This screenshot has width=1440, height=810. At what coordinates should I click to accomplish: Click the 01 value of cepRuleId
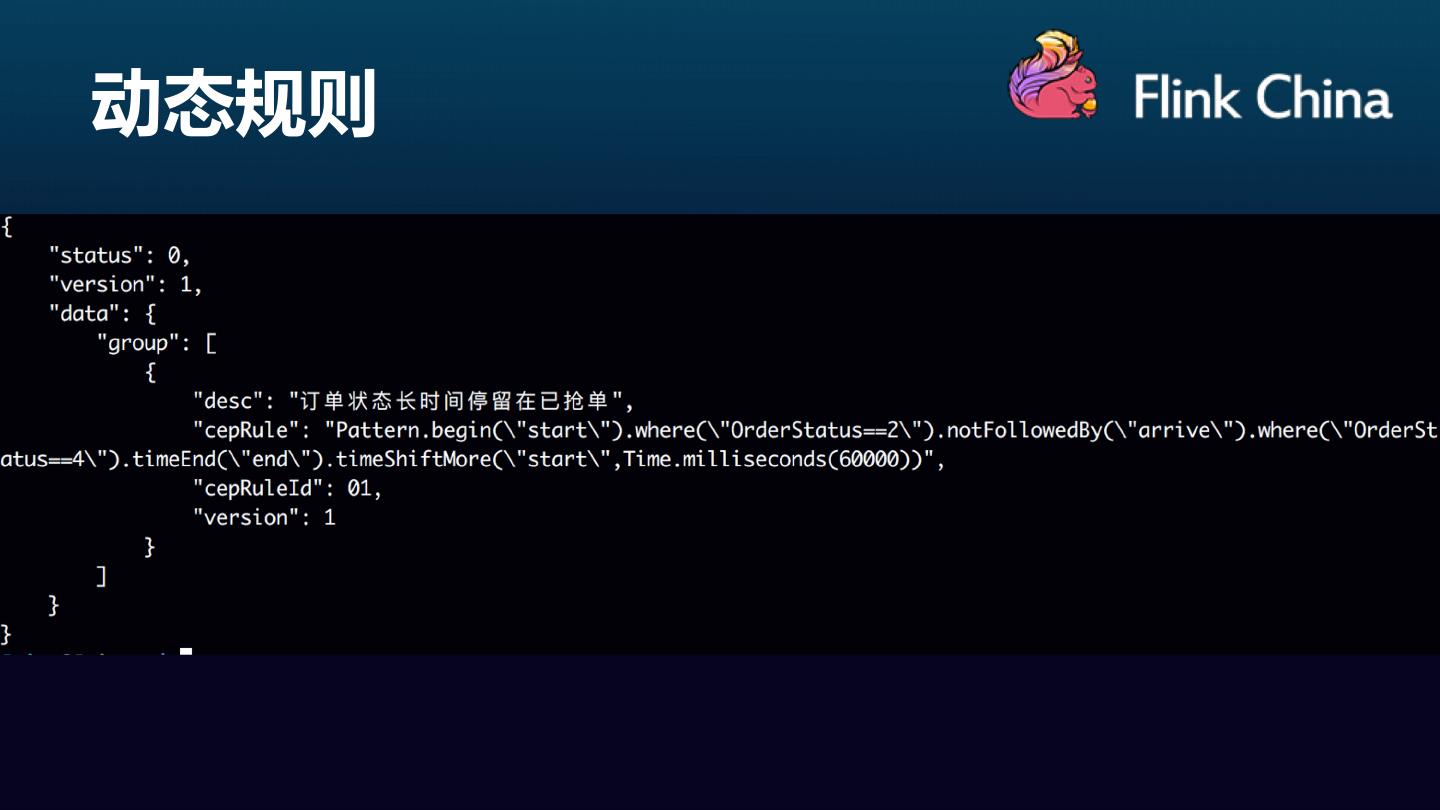pos(359,489)
